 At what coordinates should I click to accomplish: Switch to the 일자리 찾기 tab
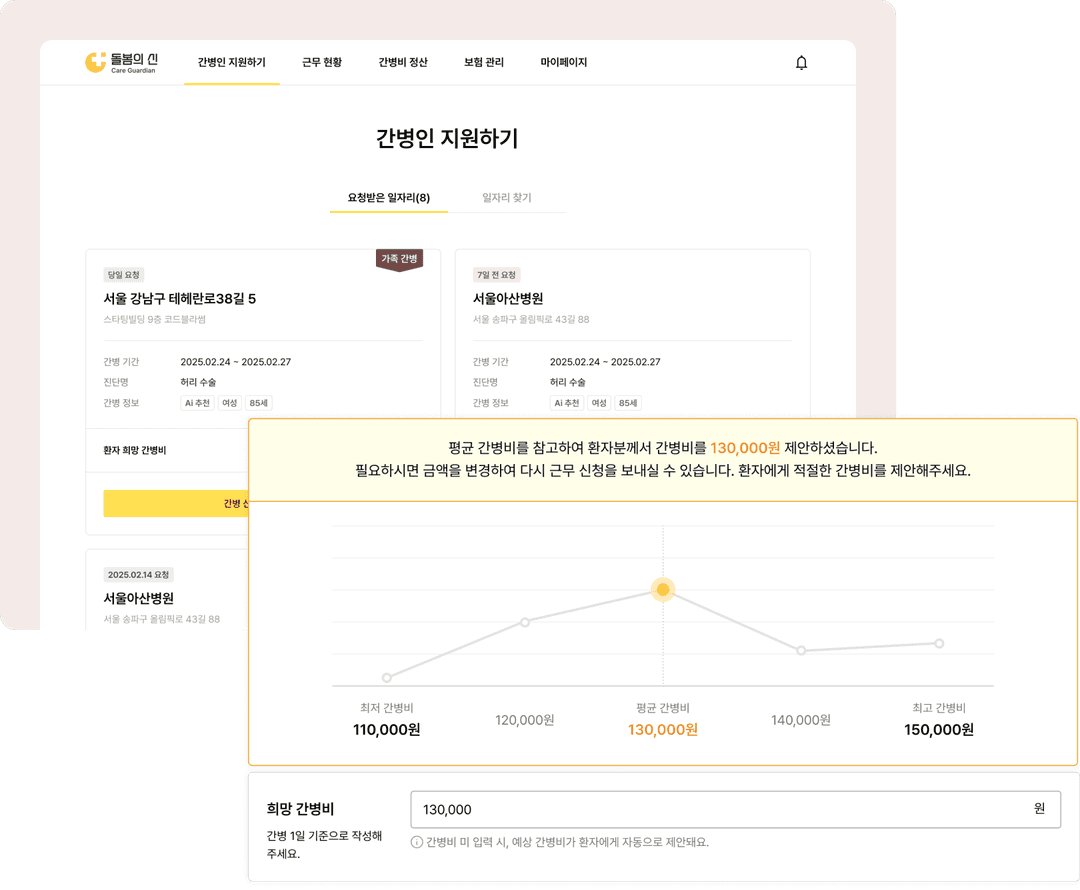pyautogui.click(x=507, y=198)
